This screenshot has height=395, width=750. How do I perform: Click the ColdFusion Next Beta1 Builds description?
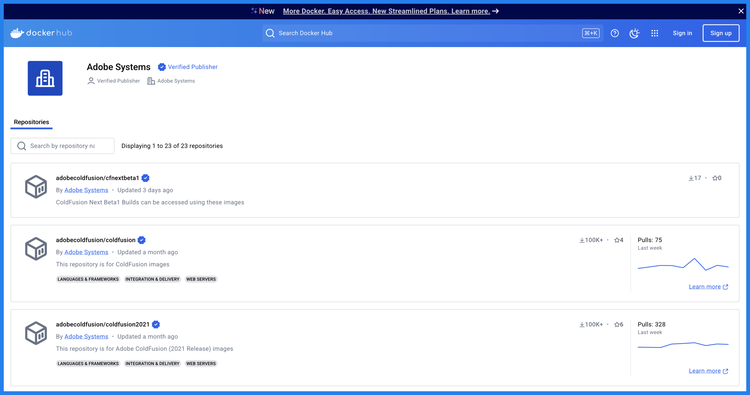point(150,202)
